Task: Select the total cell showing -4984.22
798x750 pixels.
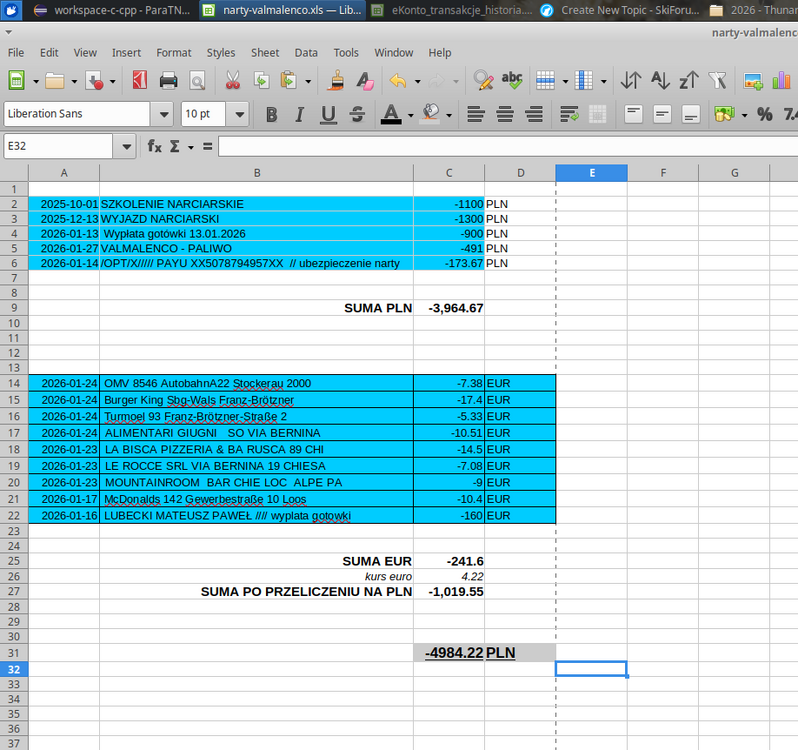Action: (x=449, y=653)
